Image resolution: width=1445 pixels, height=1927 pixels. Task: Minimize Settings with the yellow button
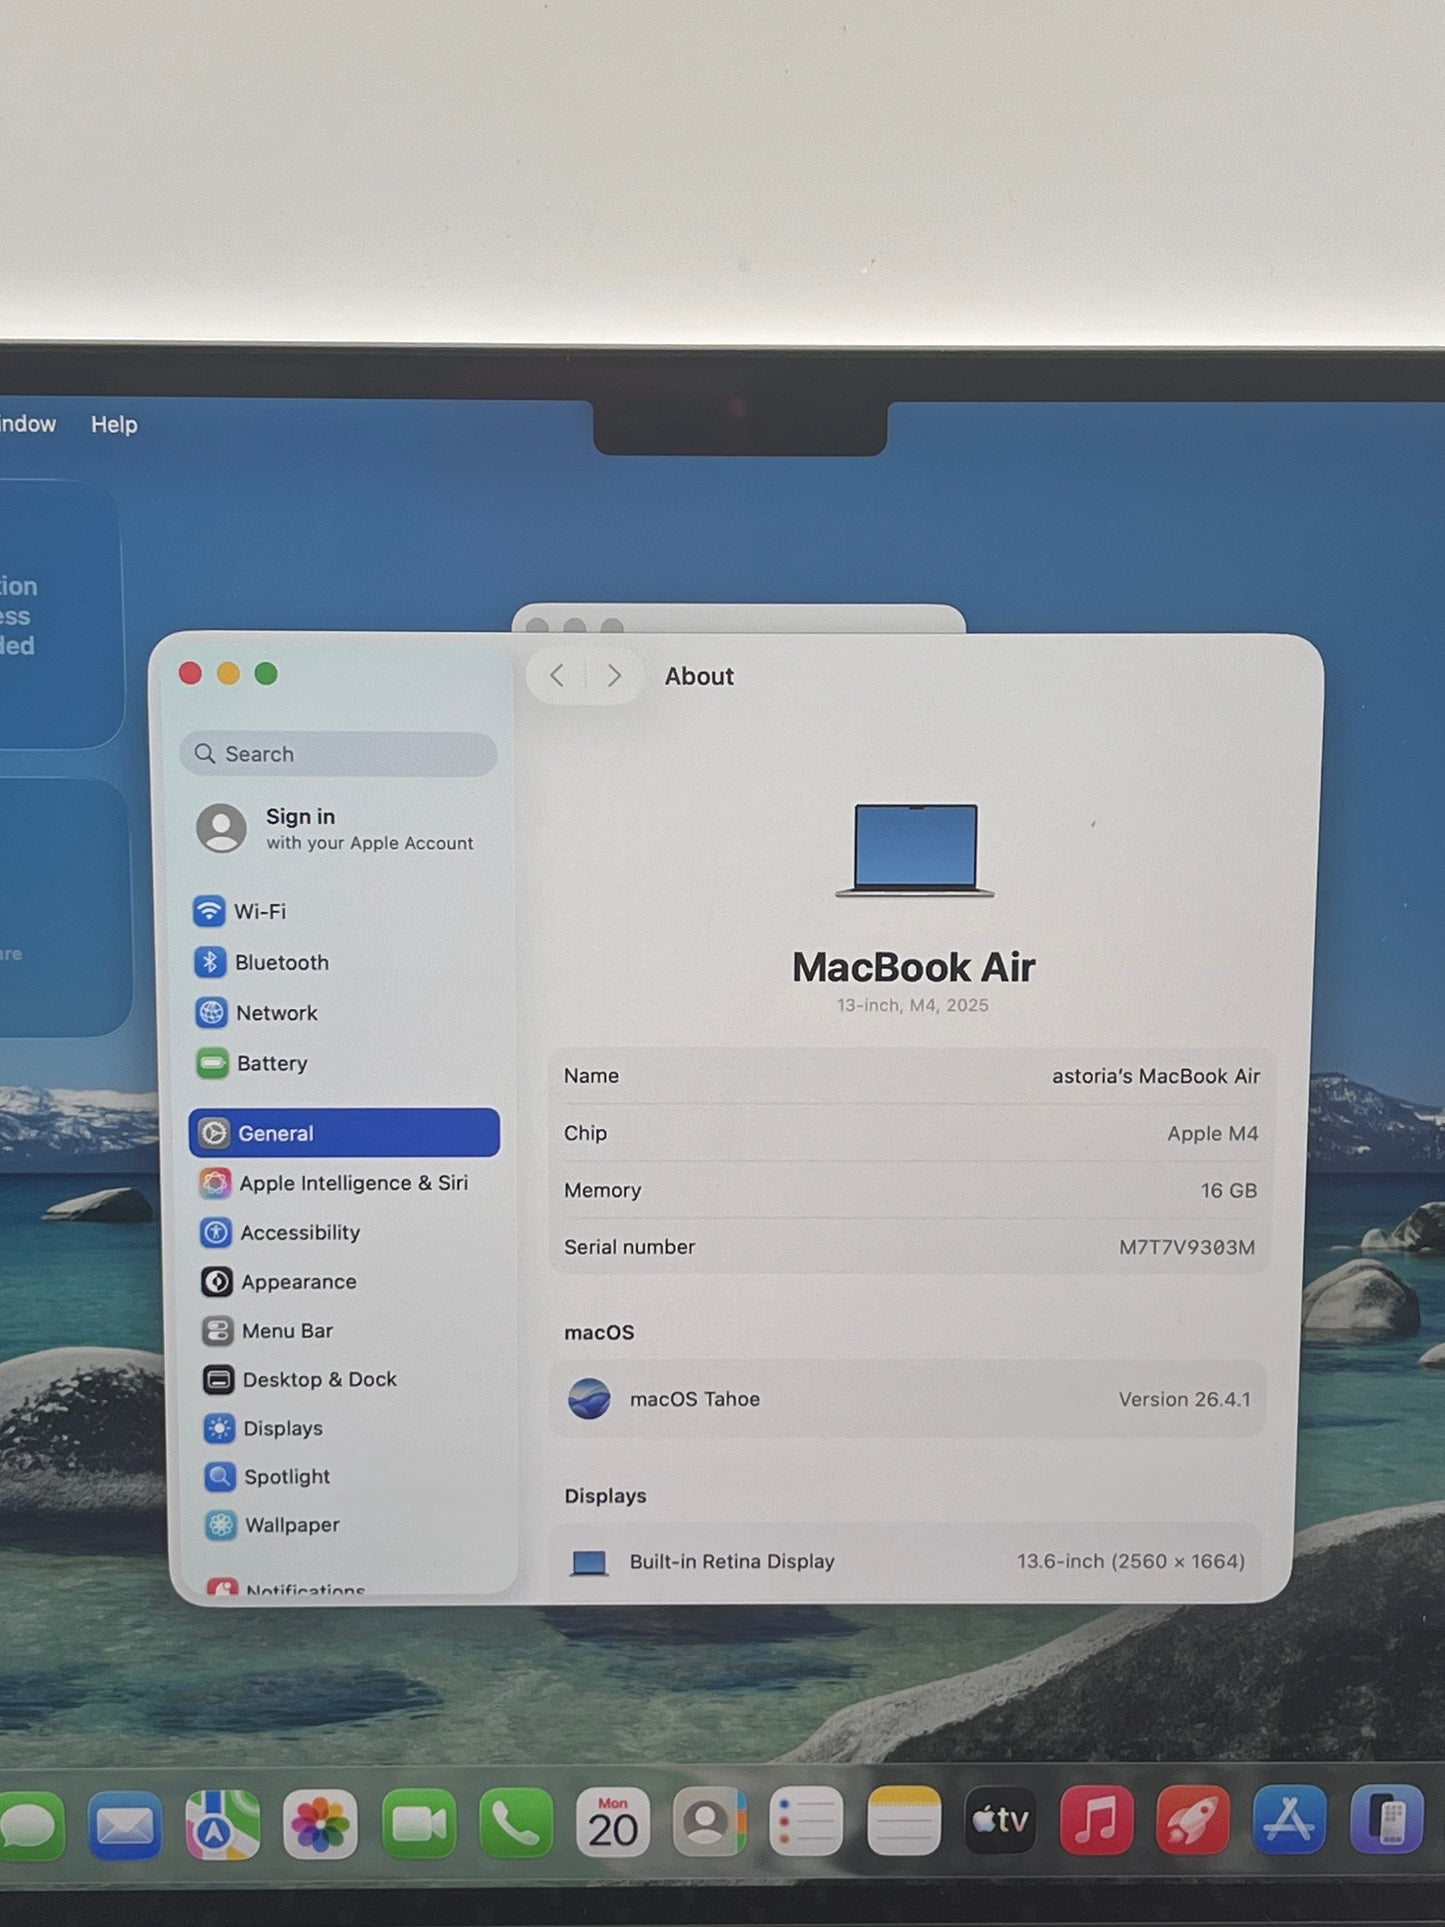(x=229, y=673)
